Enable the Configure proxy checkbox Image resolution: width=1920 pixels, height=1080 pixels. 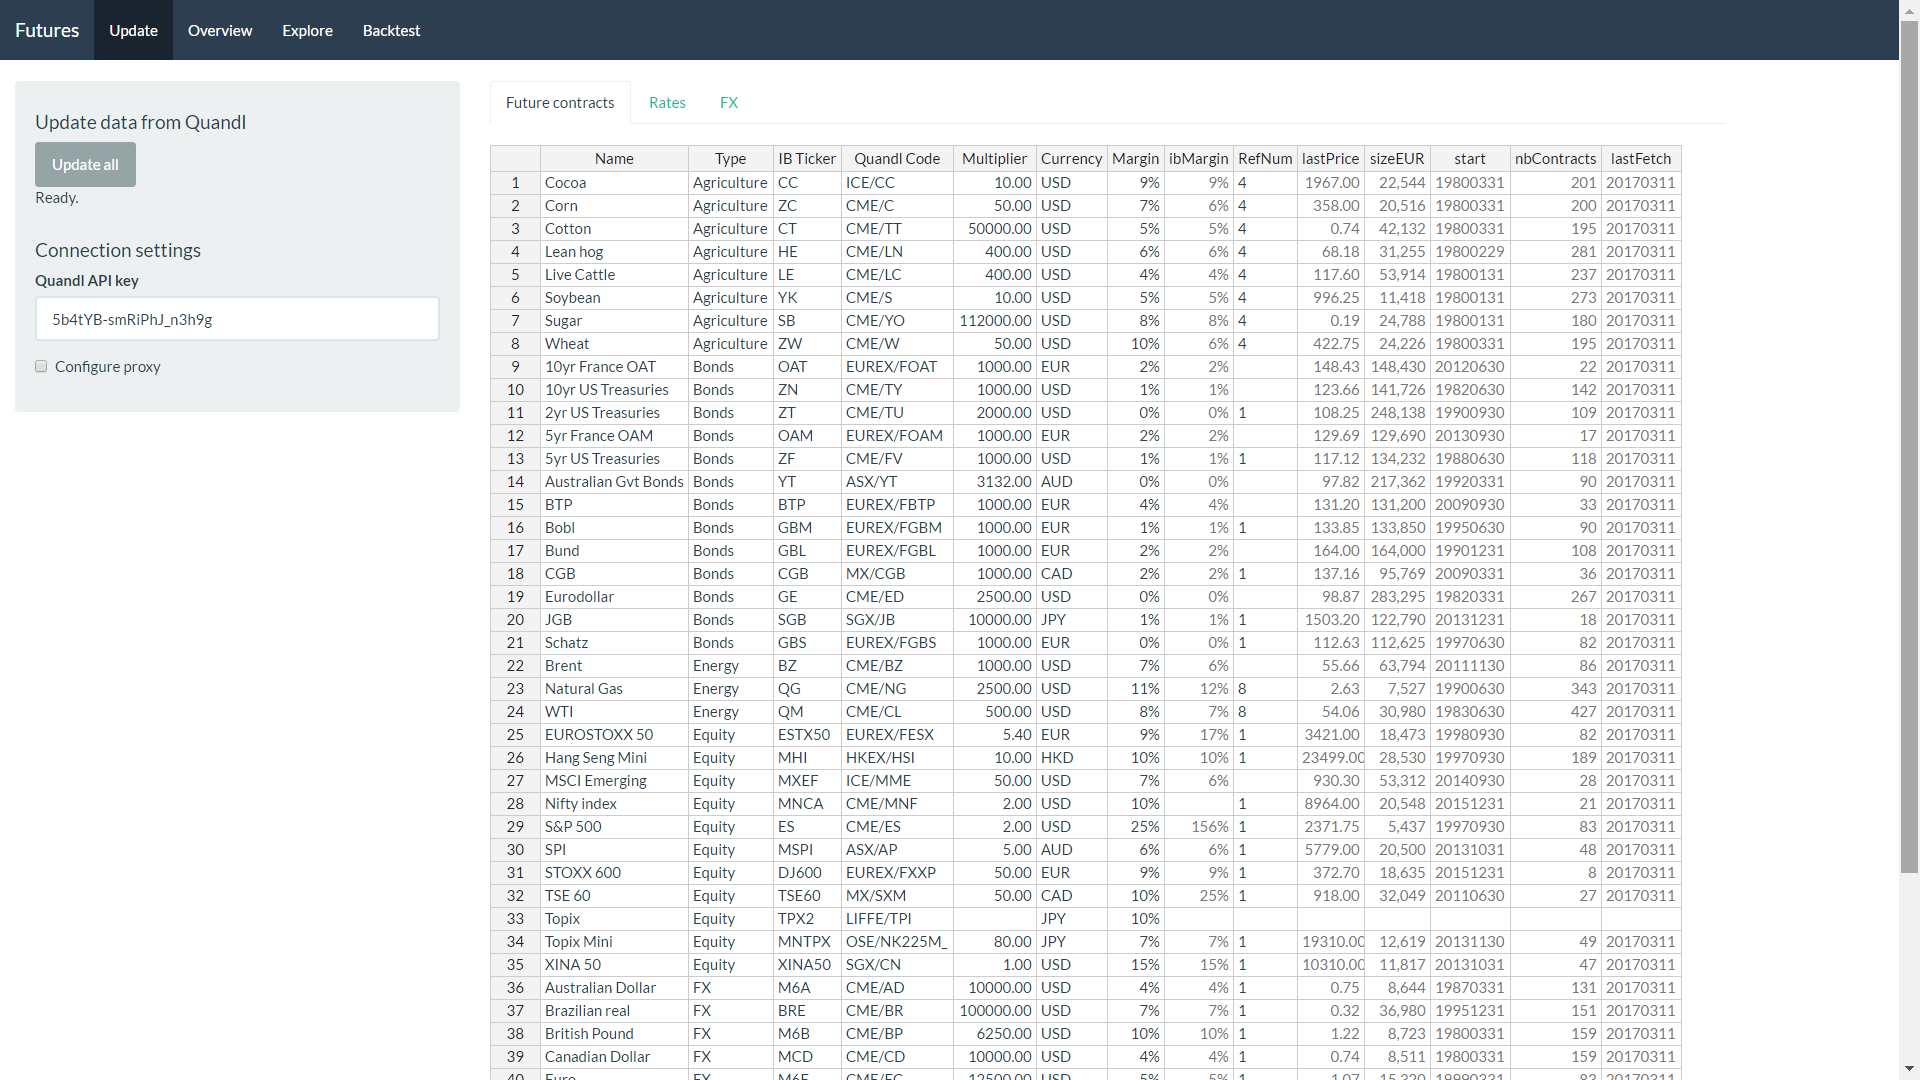click(41, 367)
